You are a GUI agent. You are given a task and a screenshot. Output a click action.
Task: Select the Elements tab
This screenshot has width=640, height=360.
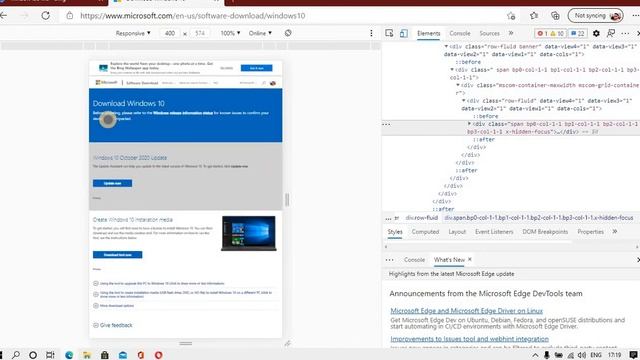coord(429,33)
